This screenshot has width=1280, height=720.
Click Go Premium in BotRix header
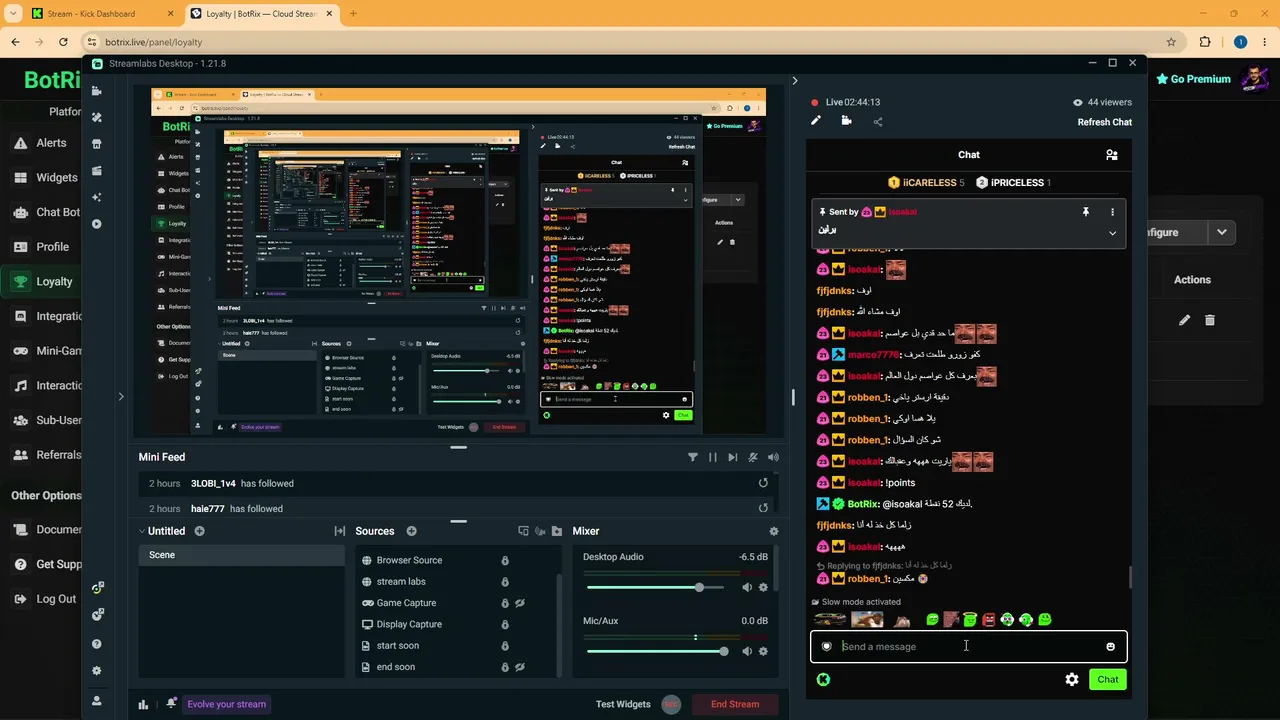[x=1193, y=79]
